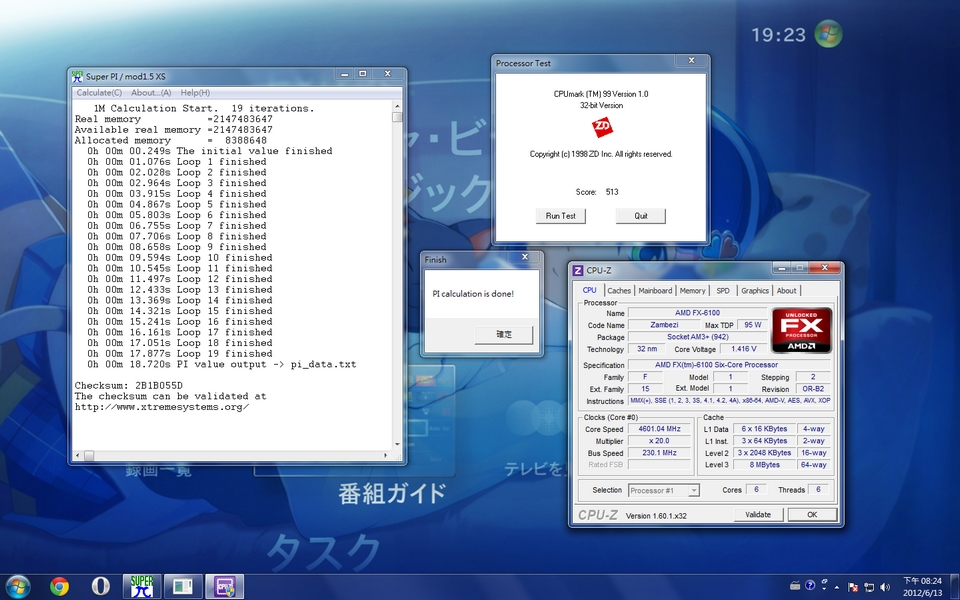Click the Level 3 8 MBytes value
Viewport: 960px width, 600px height.
coord(765,465)
